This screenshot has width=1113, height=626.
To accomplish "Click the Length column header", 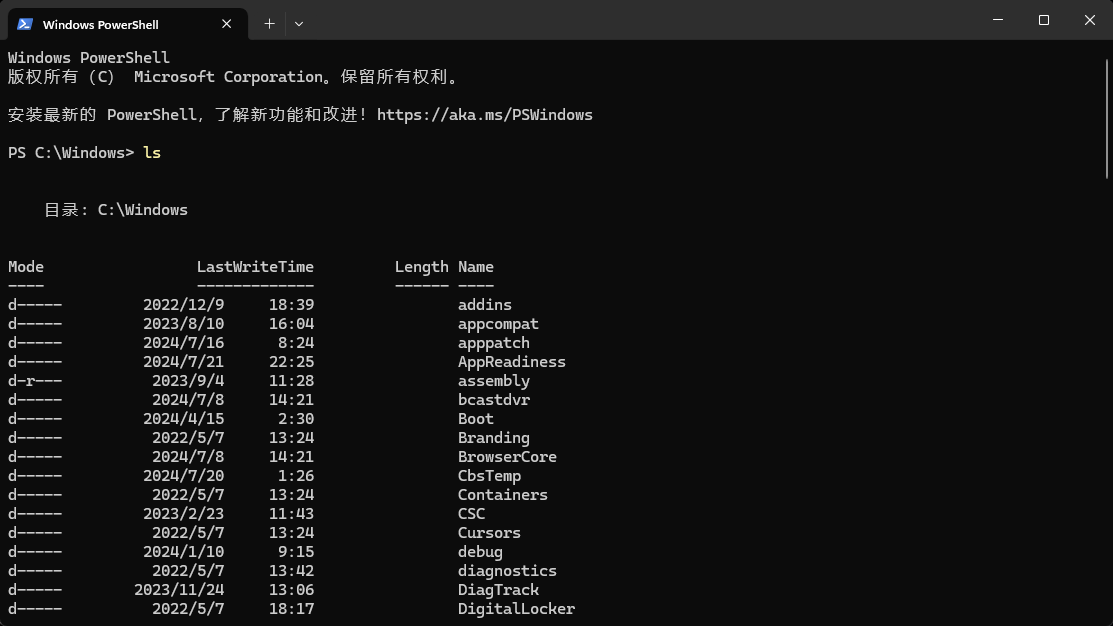I will (x=422, y=267).
